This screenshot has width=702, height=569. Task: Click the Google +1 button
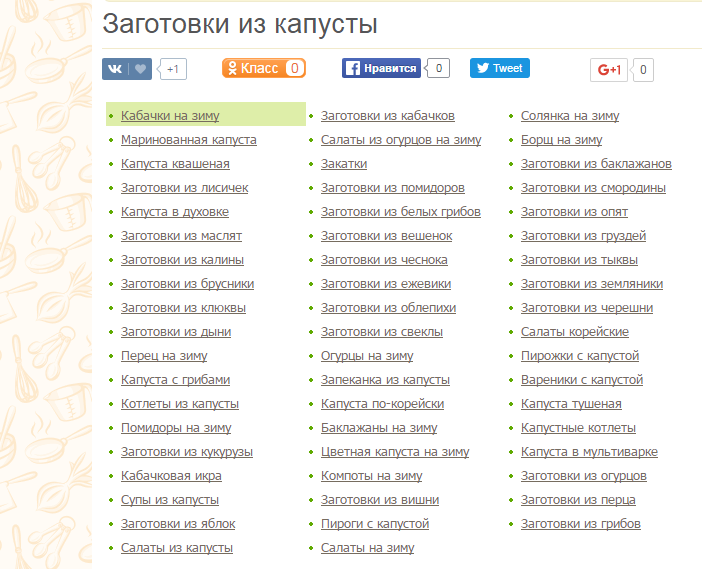(x=609, y=69)
